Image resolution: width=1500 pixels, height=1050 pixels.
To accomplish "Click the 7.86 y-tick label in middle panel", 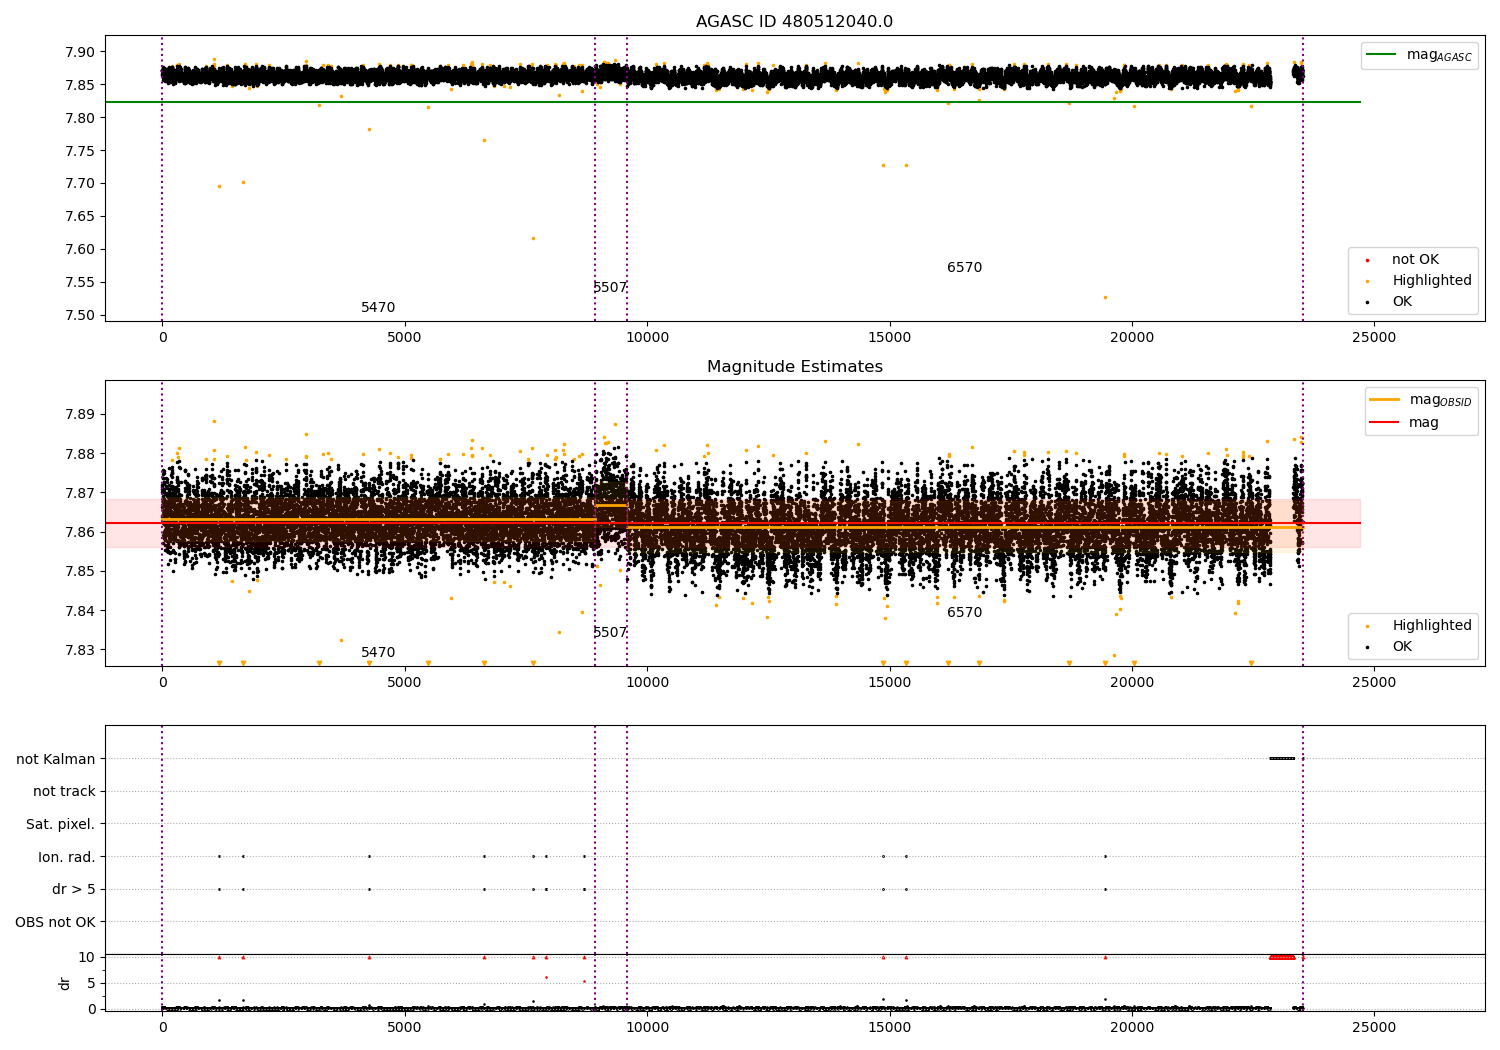I will 81,532.
